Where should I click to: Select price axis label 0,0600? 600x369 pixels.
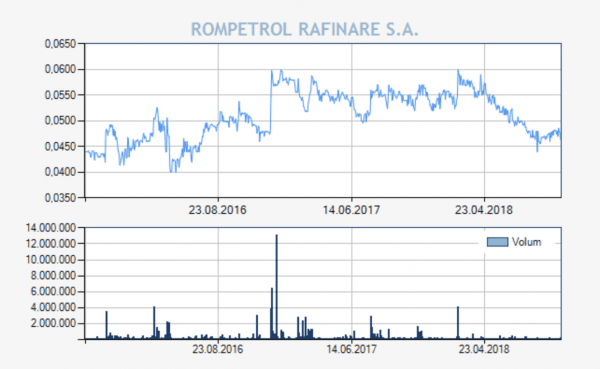[x=60, y=69]
